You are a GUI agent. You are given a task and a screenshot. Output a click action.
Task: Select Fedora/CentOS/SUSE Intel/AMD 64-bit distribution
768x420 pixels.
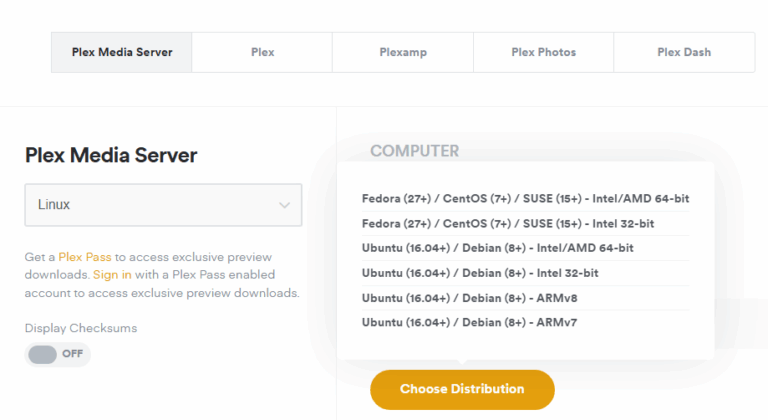tap(525, 198)
